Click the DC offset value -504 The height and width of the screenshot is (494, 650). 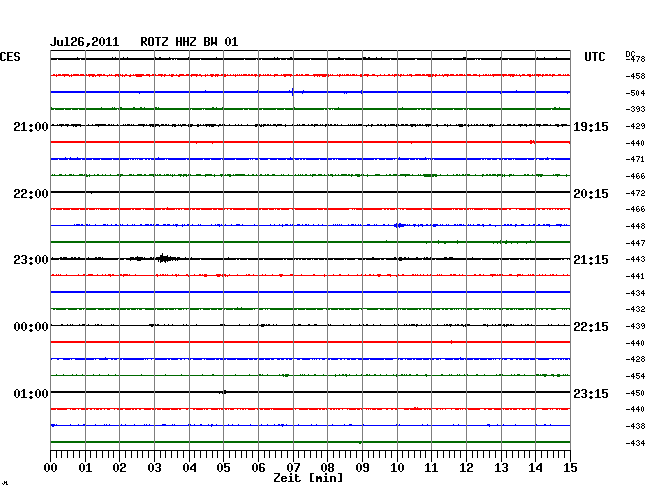635,93
